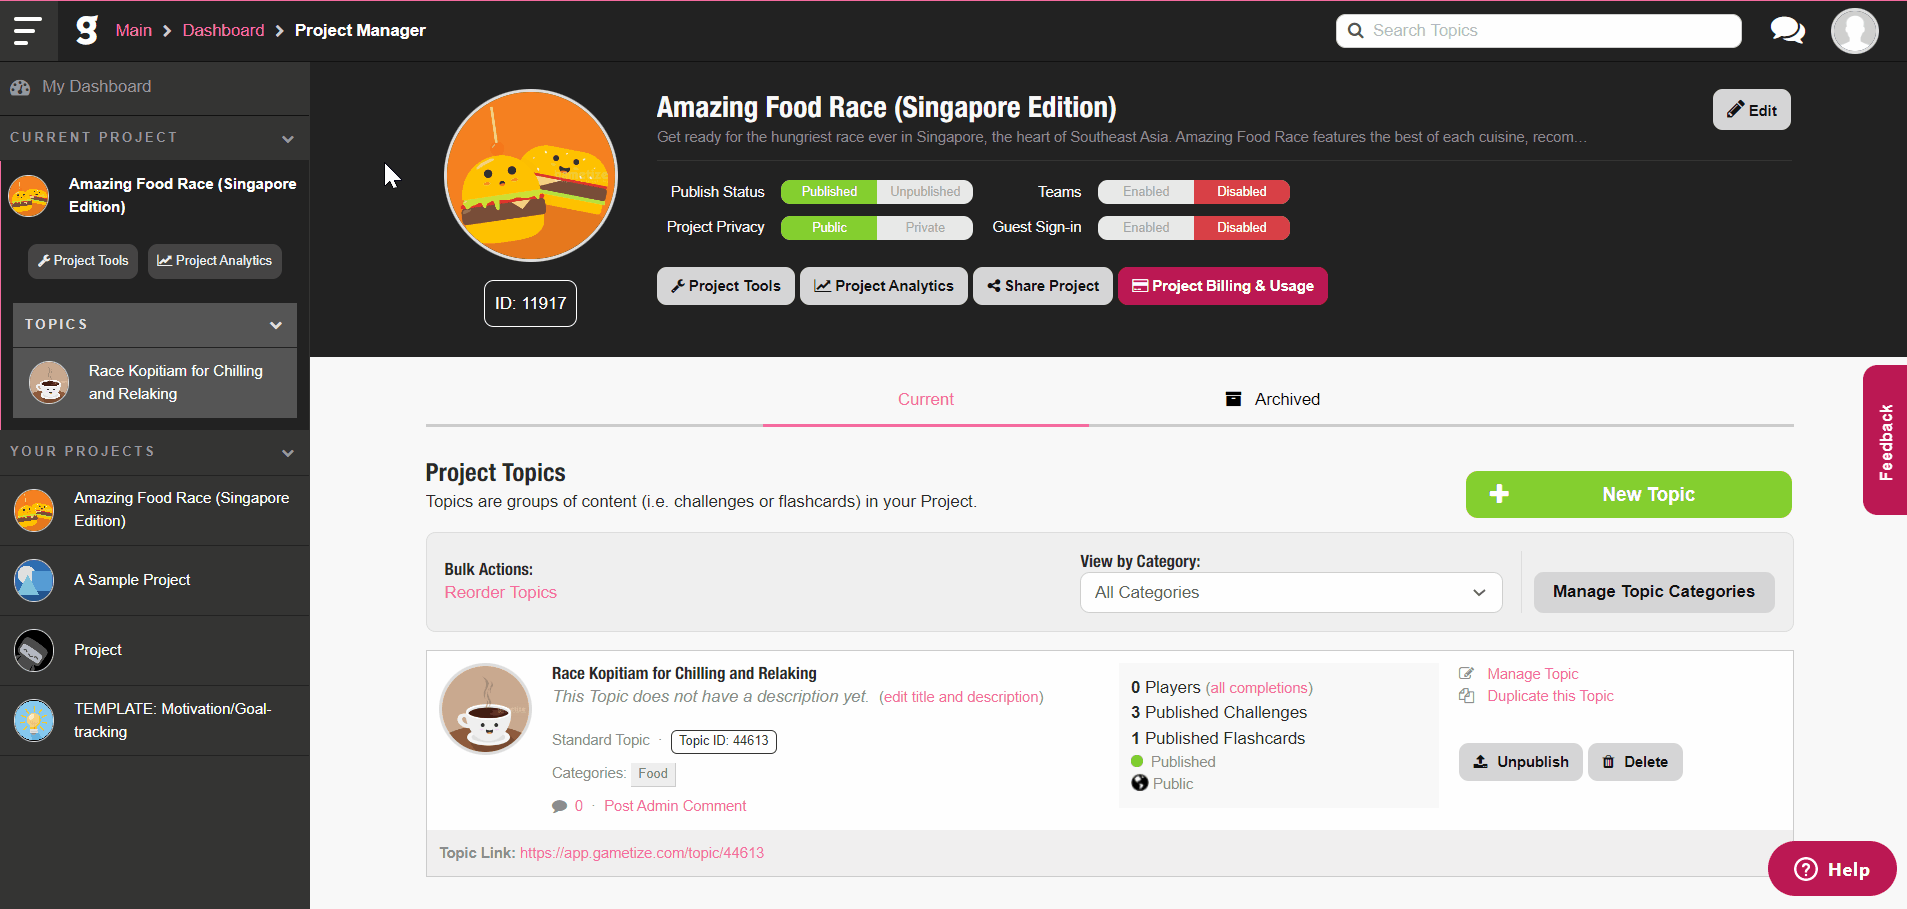
Task: Open sidebar Project Tools button
Action: (83, 261)
